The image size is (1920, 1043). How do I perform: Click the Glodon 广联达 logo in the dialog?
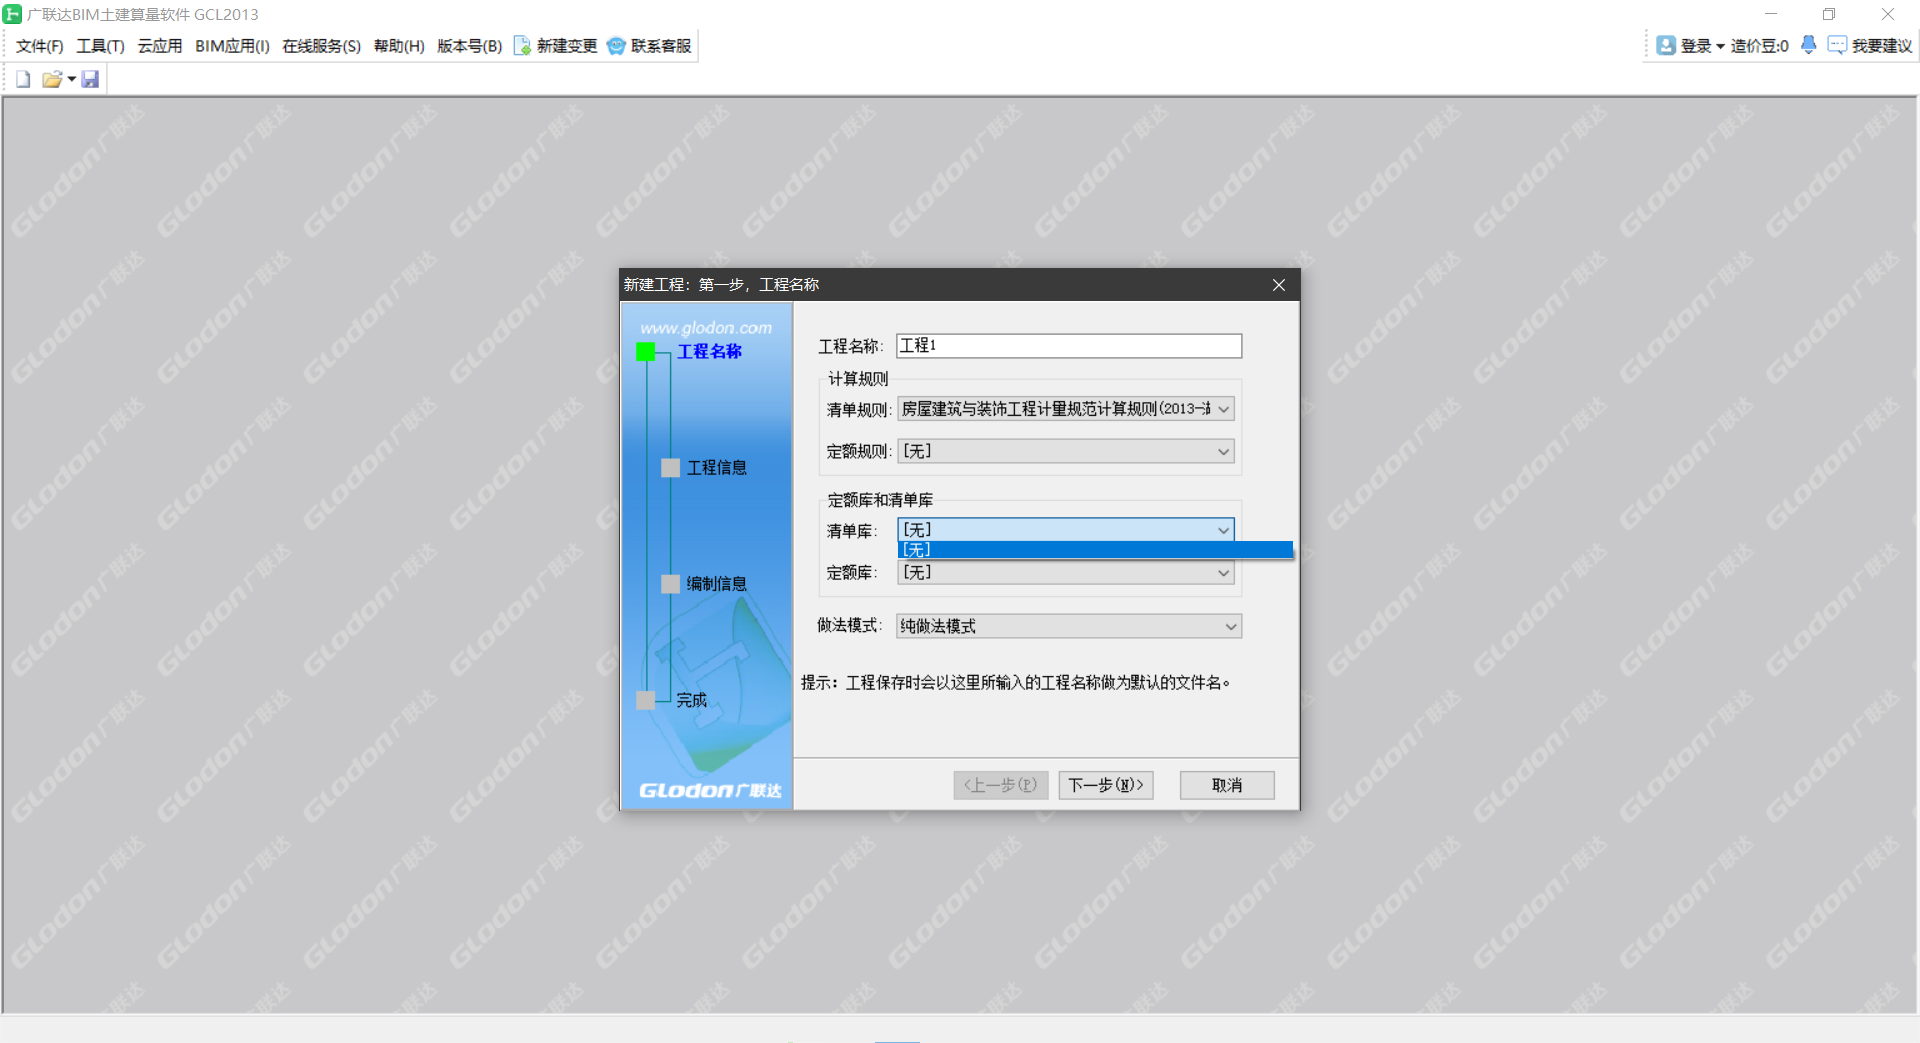pyautogui.click(x=710, y=790)
